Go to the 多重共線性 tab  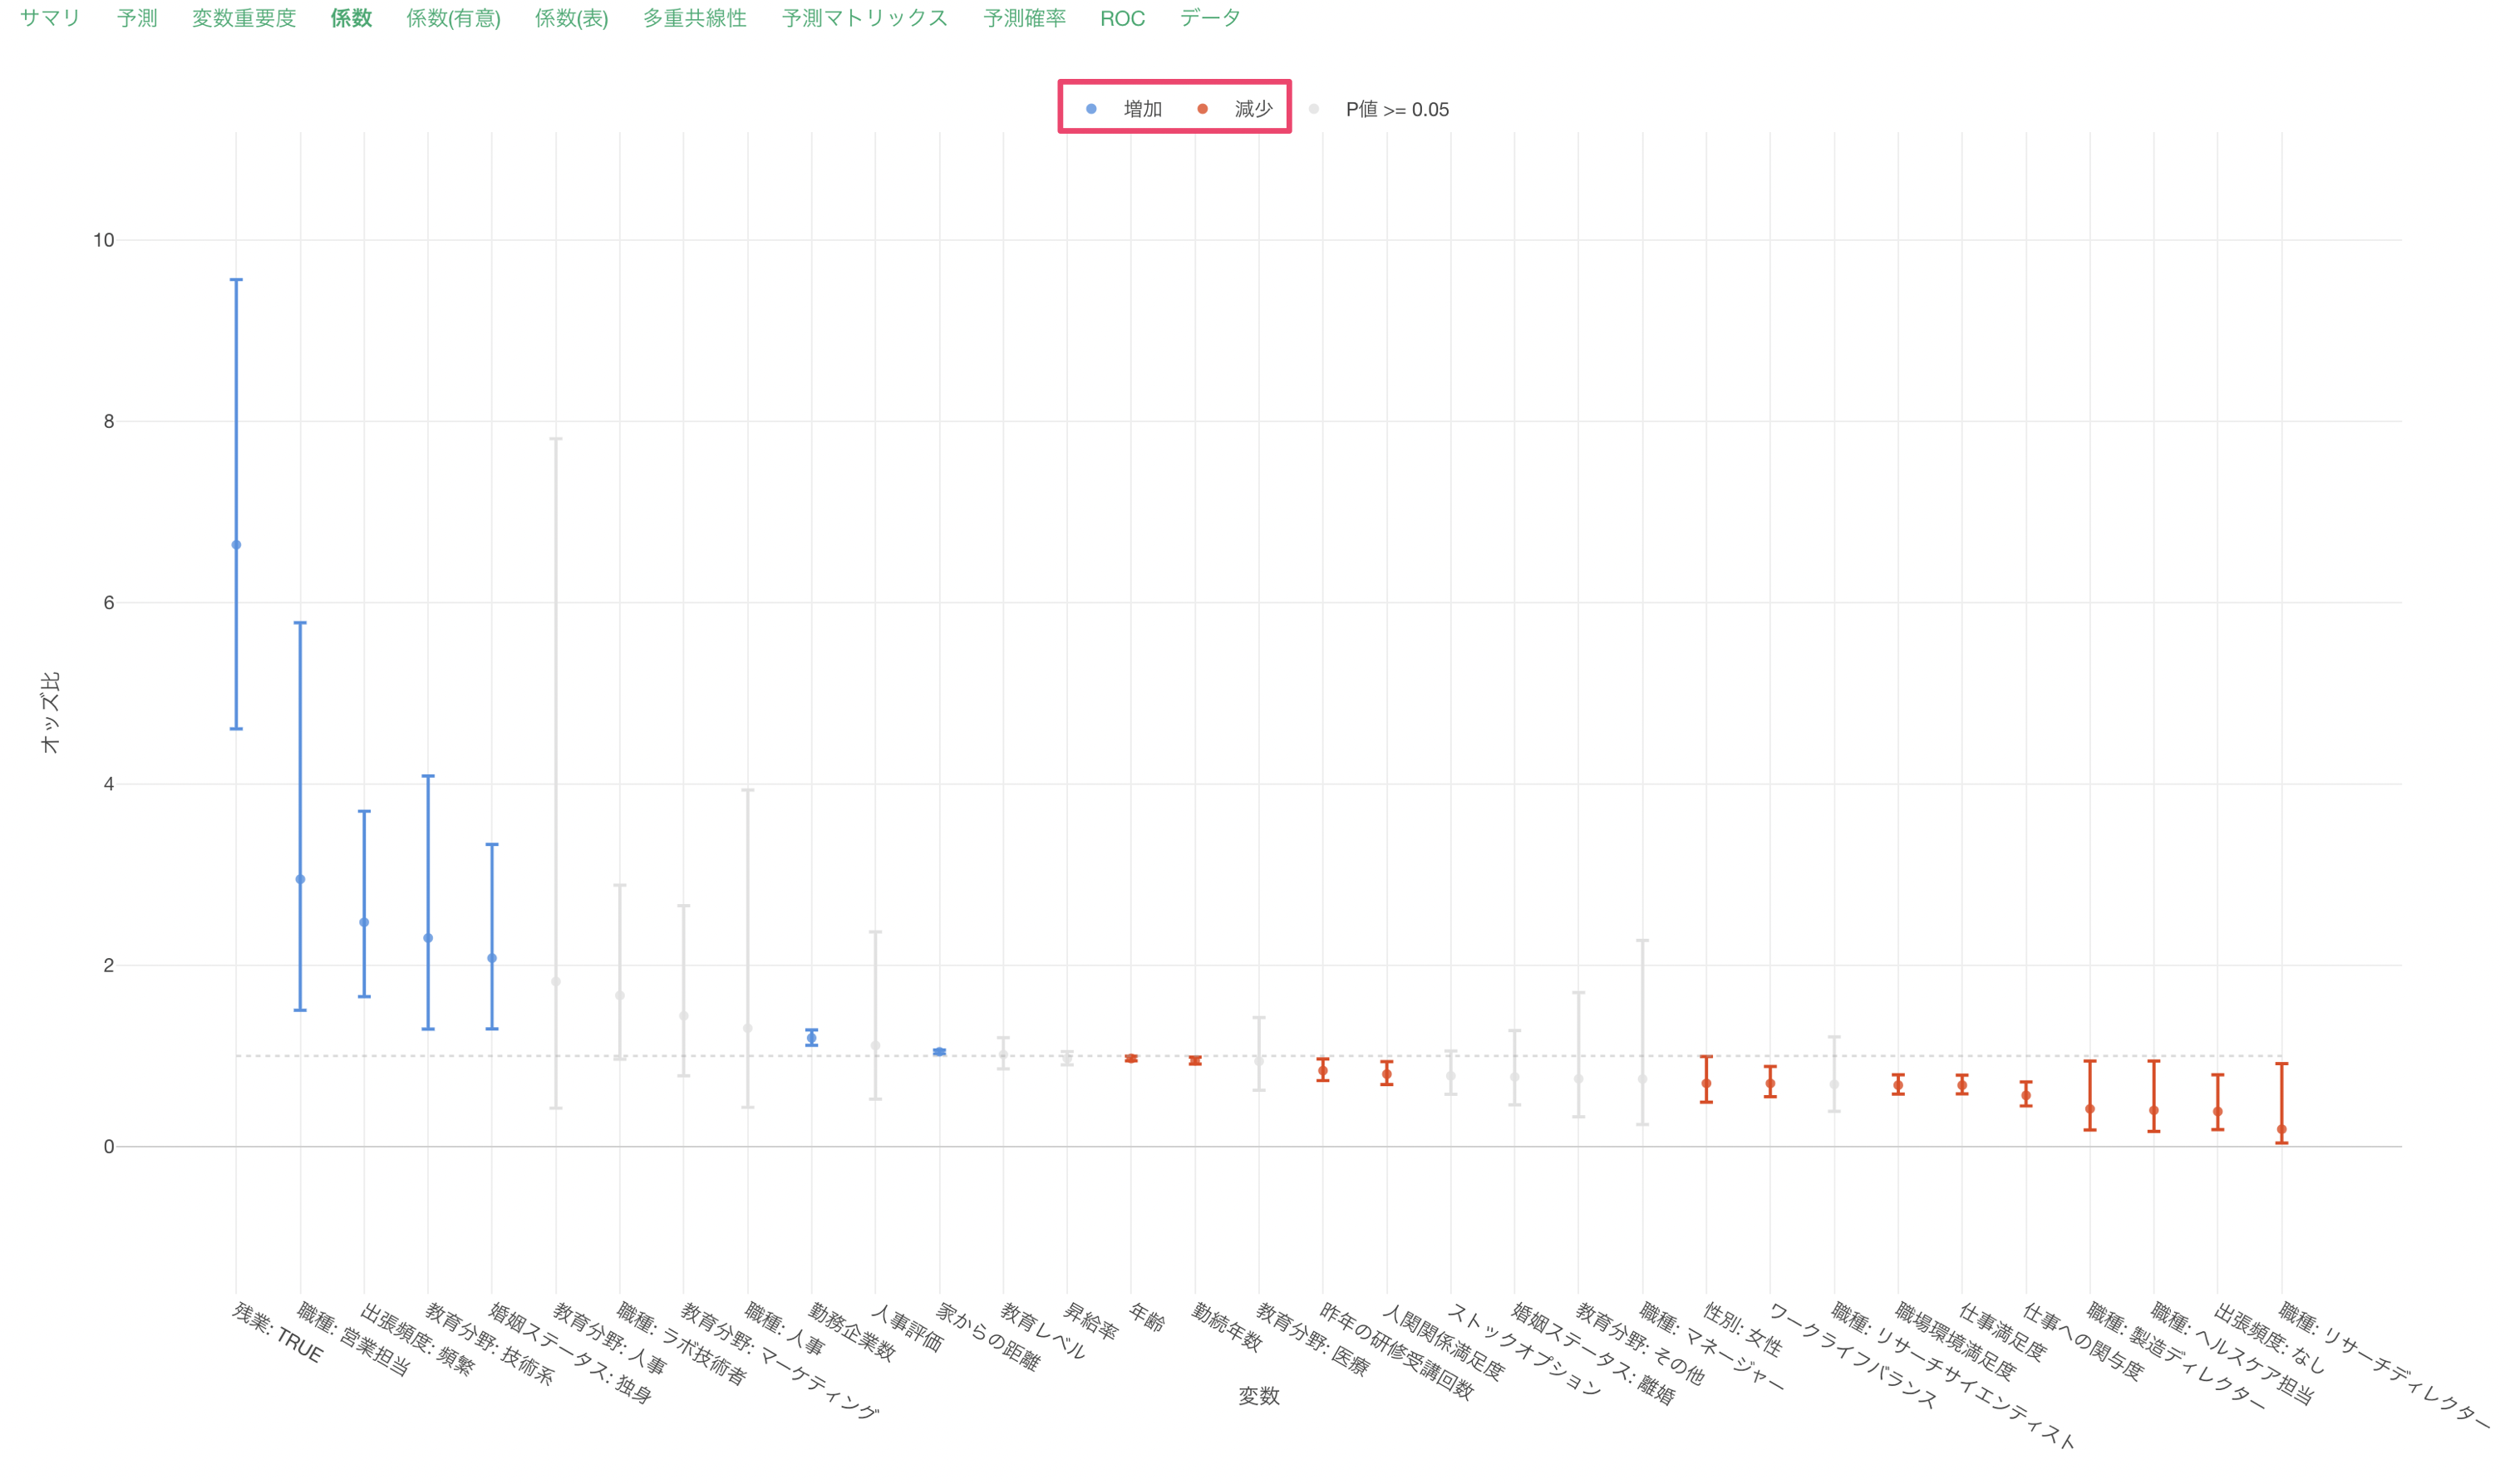click(x=695, y=18)
